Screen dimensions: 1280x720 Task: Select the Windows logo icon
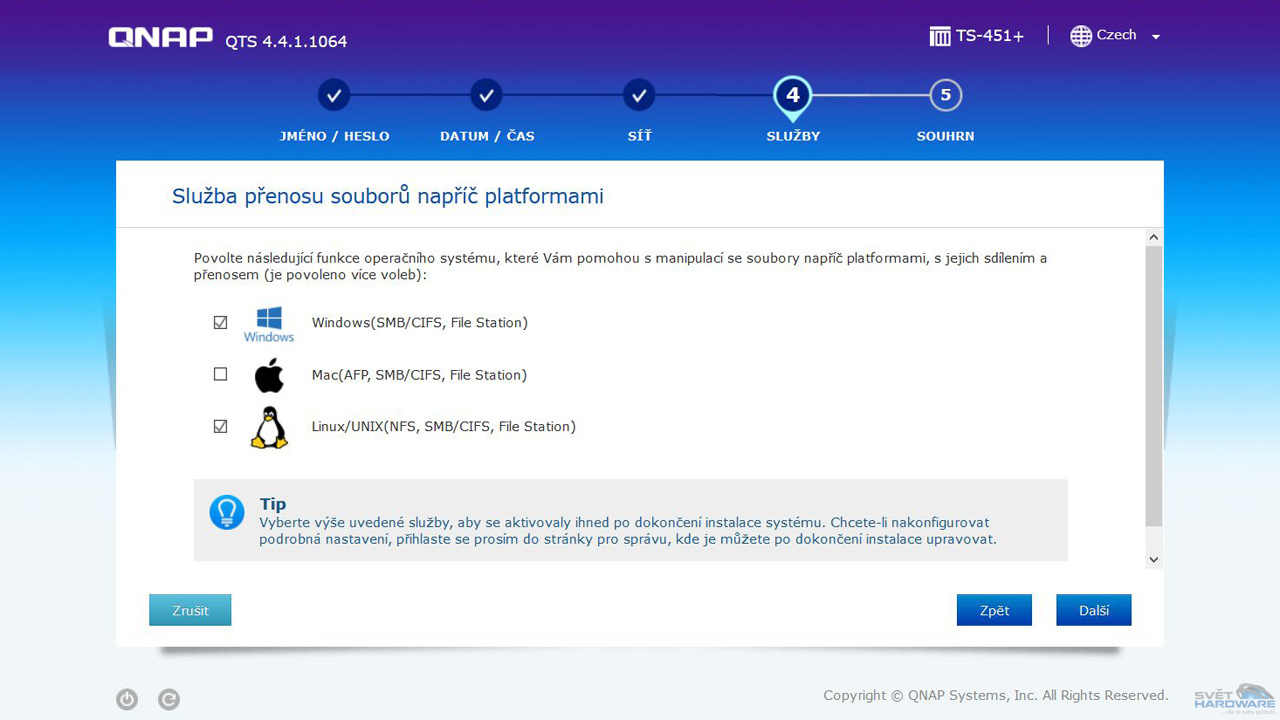(268, 319)
